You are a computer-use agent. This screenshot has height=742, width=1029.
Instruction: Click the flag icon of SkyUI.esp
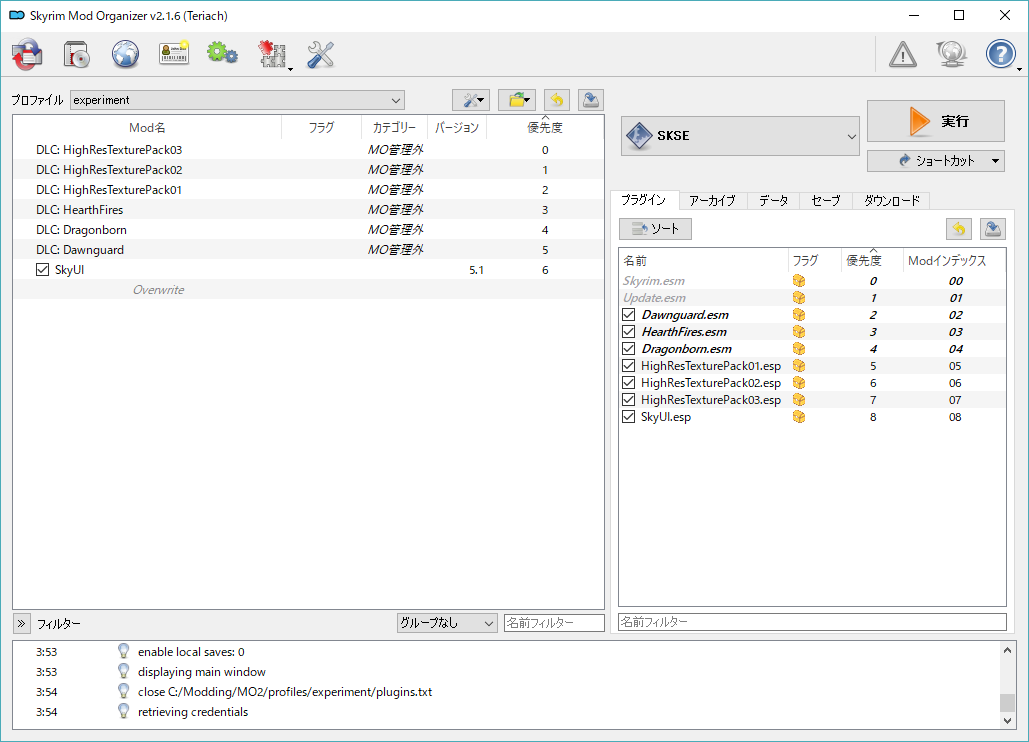click(x=799, y=417)
